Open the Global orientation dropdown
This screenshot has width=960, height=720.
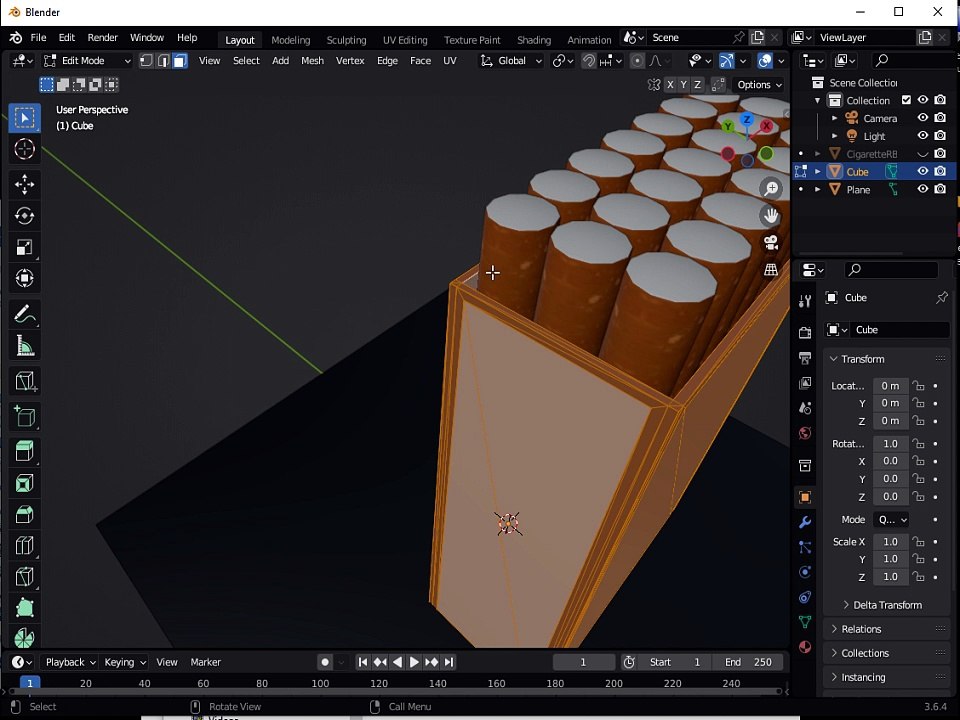coord(512,61)
